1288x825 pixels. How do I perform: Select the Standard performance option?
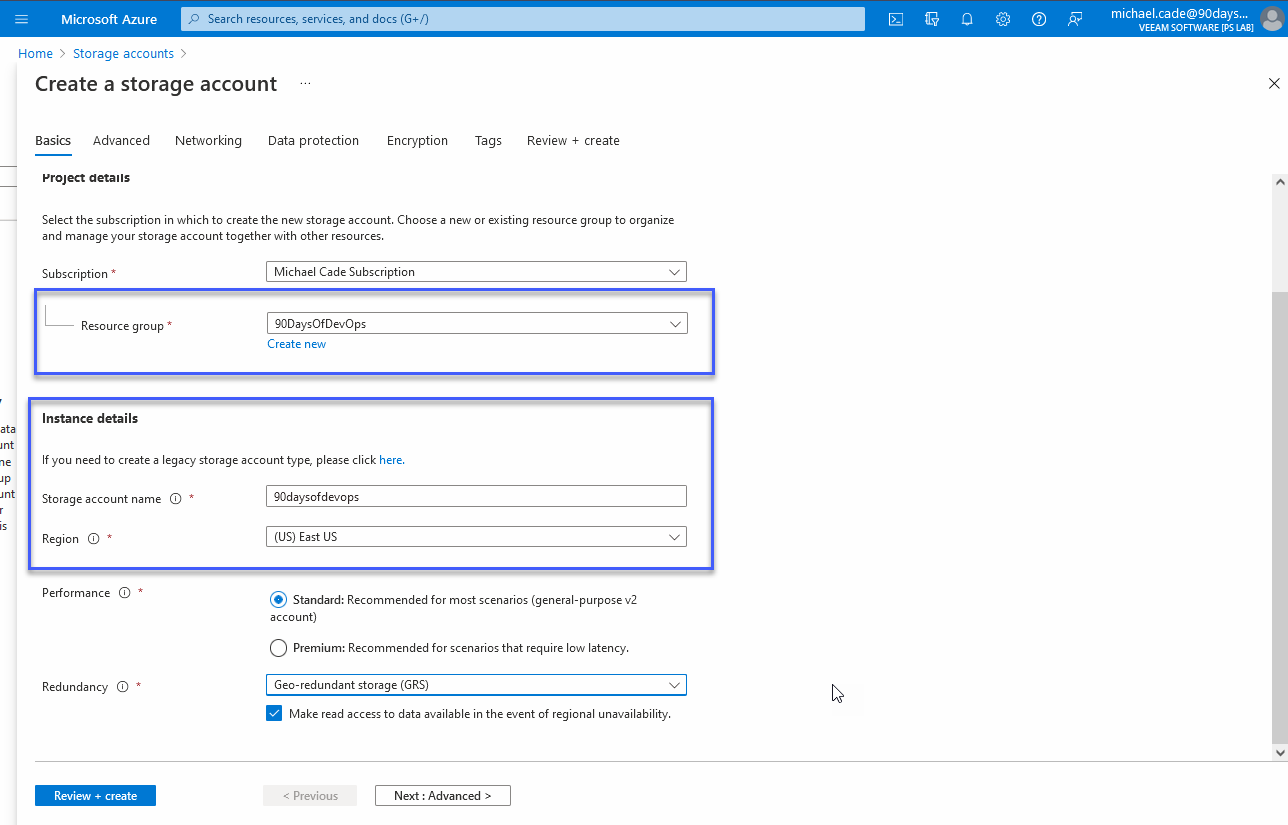[x=278, y=599]
